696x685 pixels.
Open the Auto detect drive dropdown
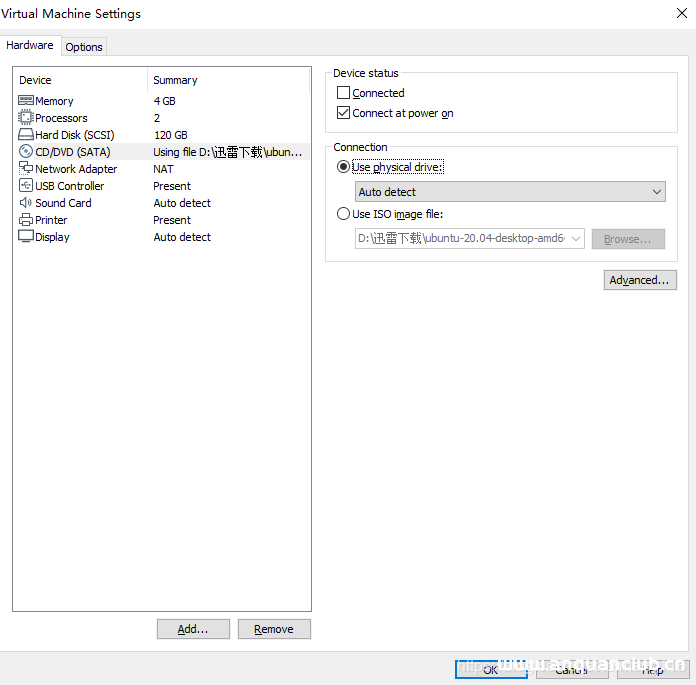(x=510, y=192)
